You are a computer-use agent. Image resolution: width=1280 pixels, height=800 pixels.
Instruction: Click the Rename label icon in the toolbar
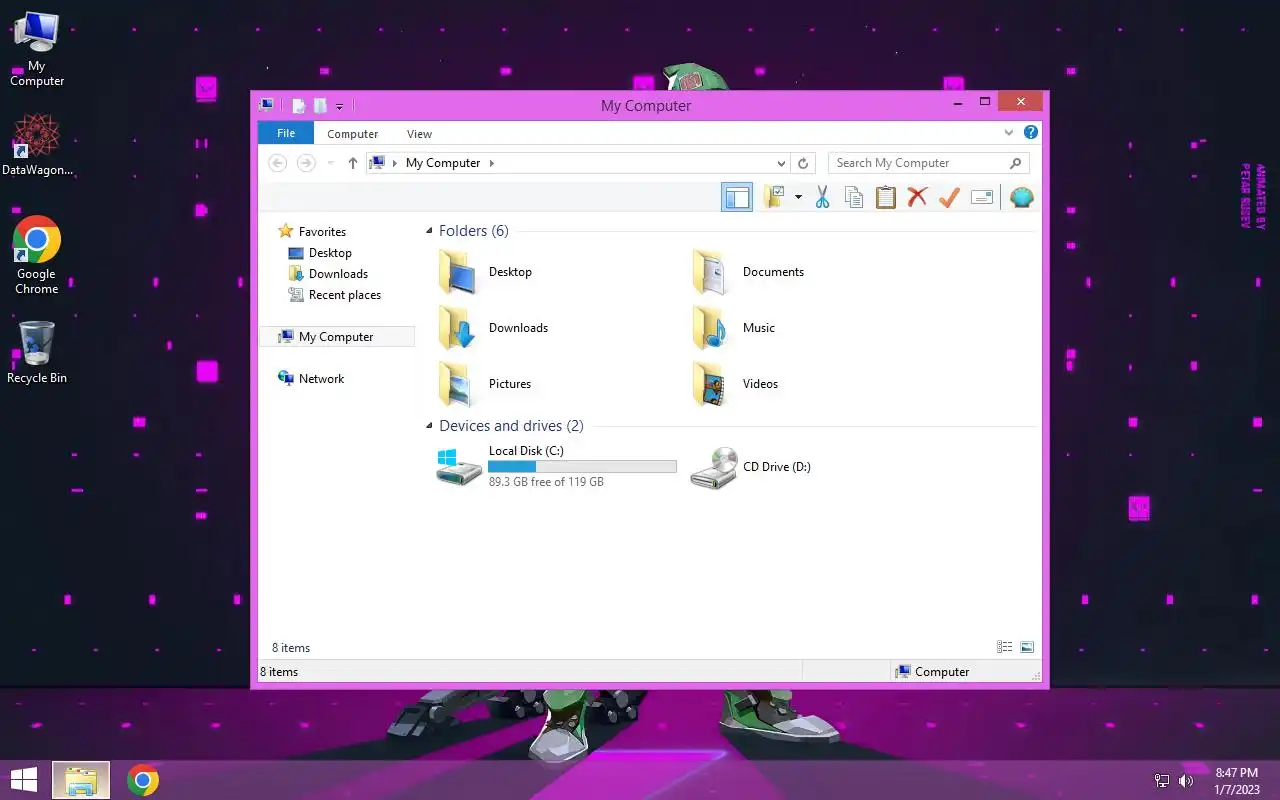pyautogui.click(x=982, y=197)
